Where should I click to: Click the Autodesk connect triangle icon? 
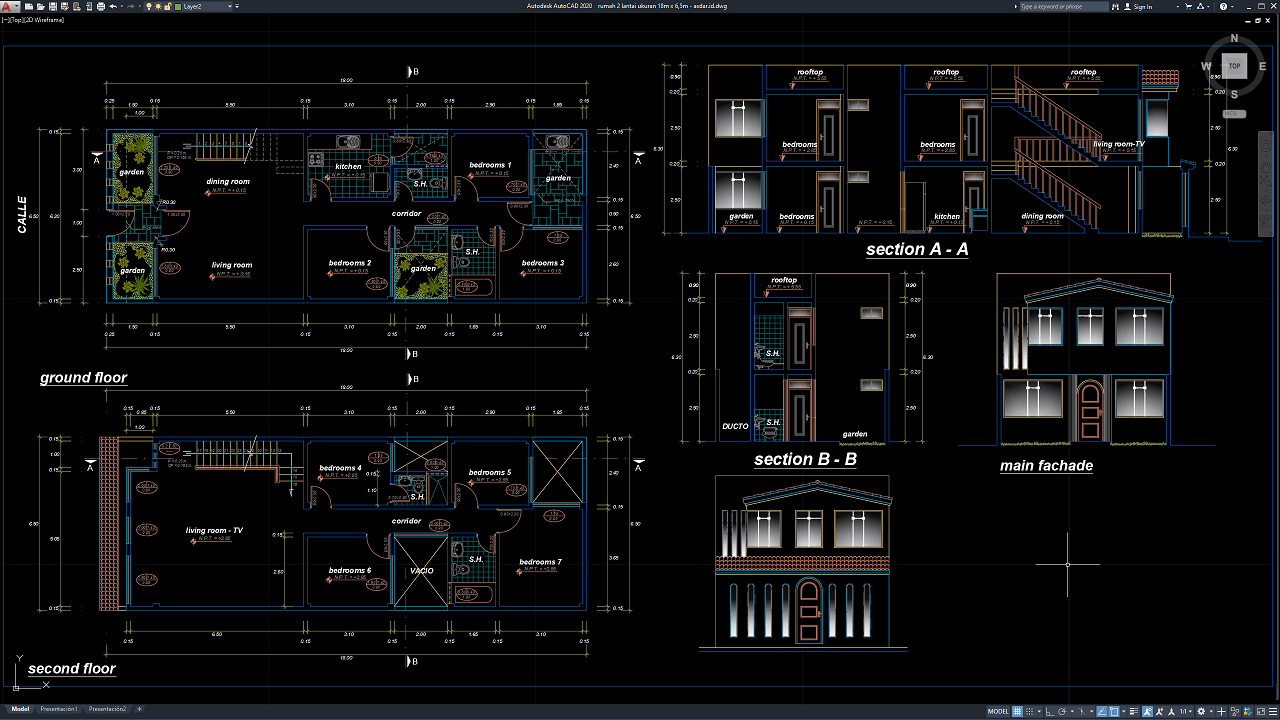tap(1200, 6)
